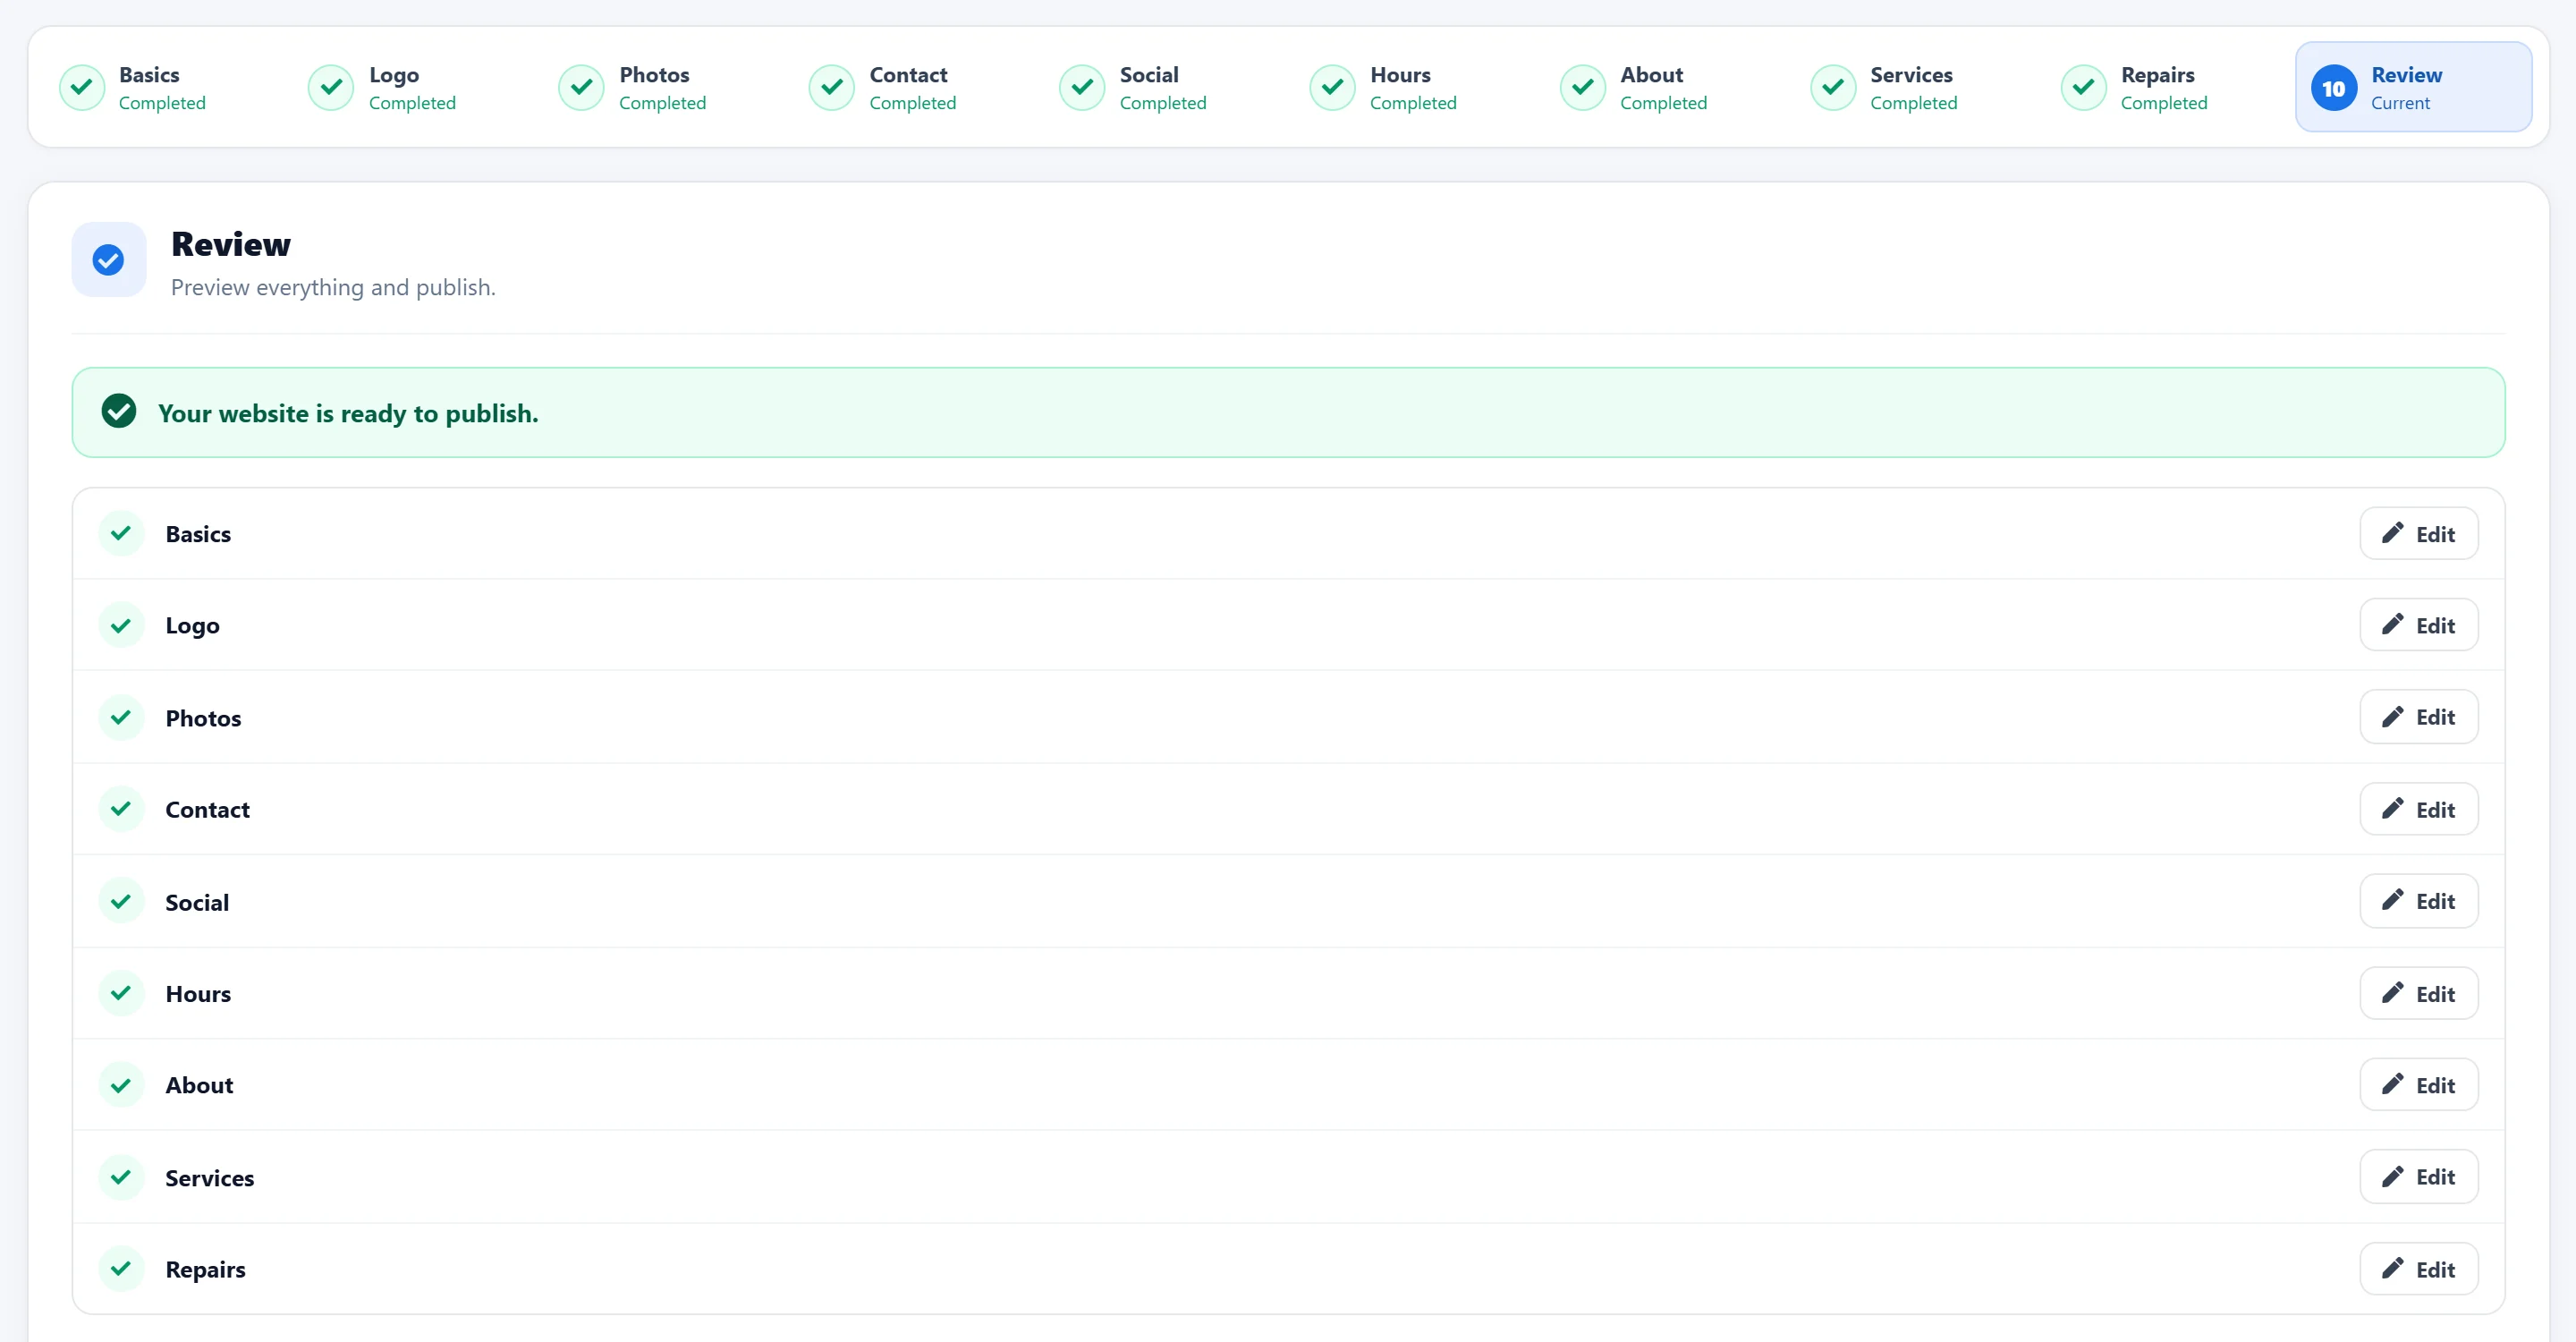
Task: Open the Services step in stepper
Action: (x=1912, y=88)
